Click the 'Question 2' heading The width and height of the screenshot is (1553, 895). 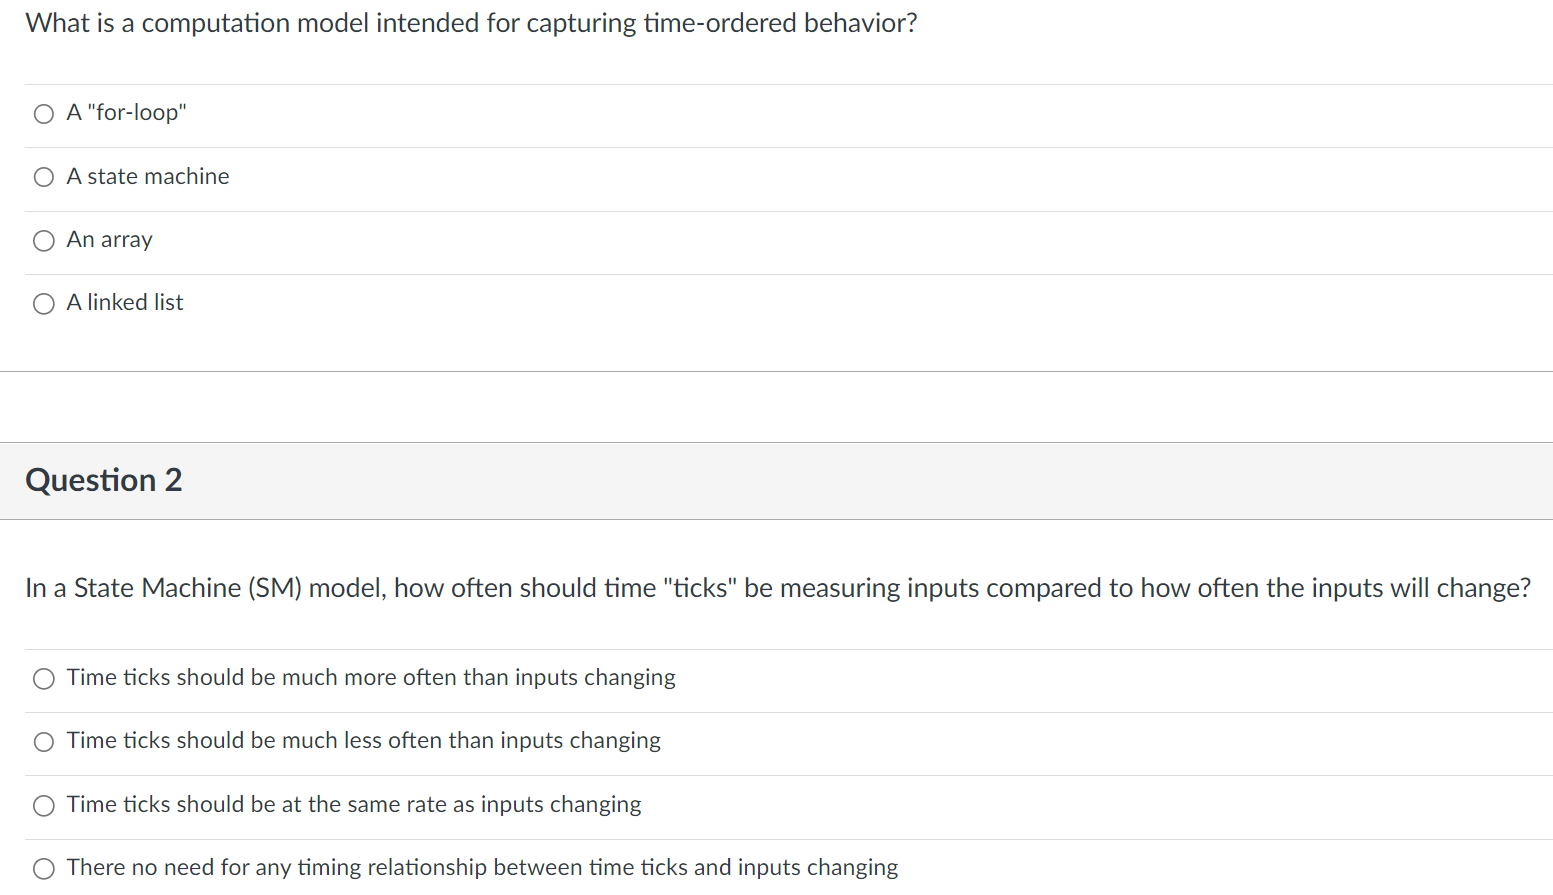(104, 480)
